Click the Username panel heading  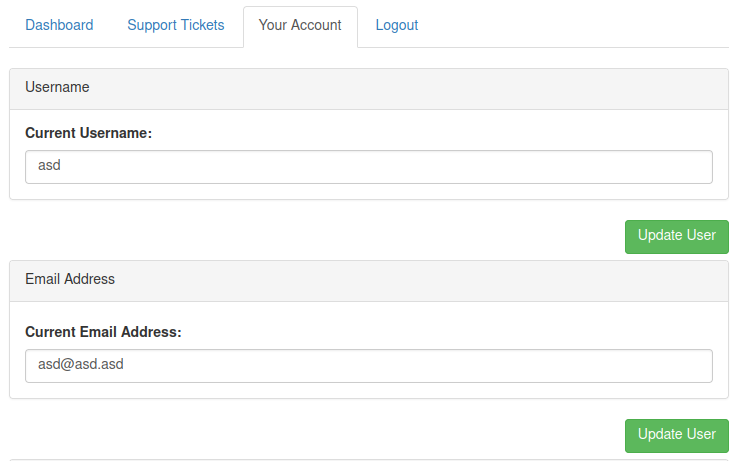point(57,88)
